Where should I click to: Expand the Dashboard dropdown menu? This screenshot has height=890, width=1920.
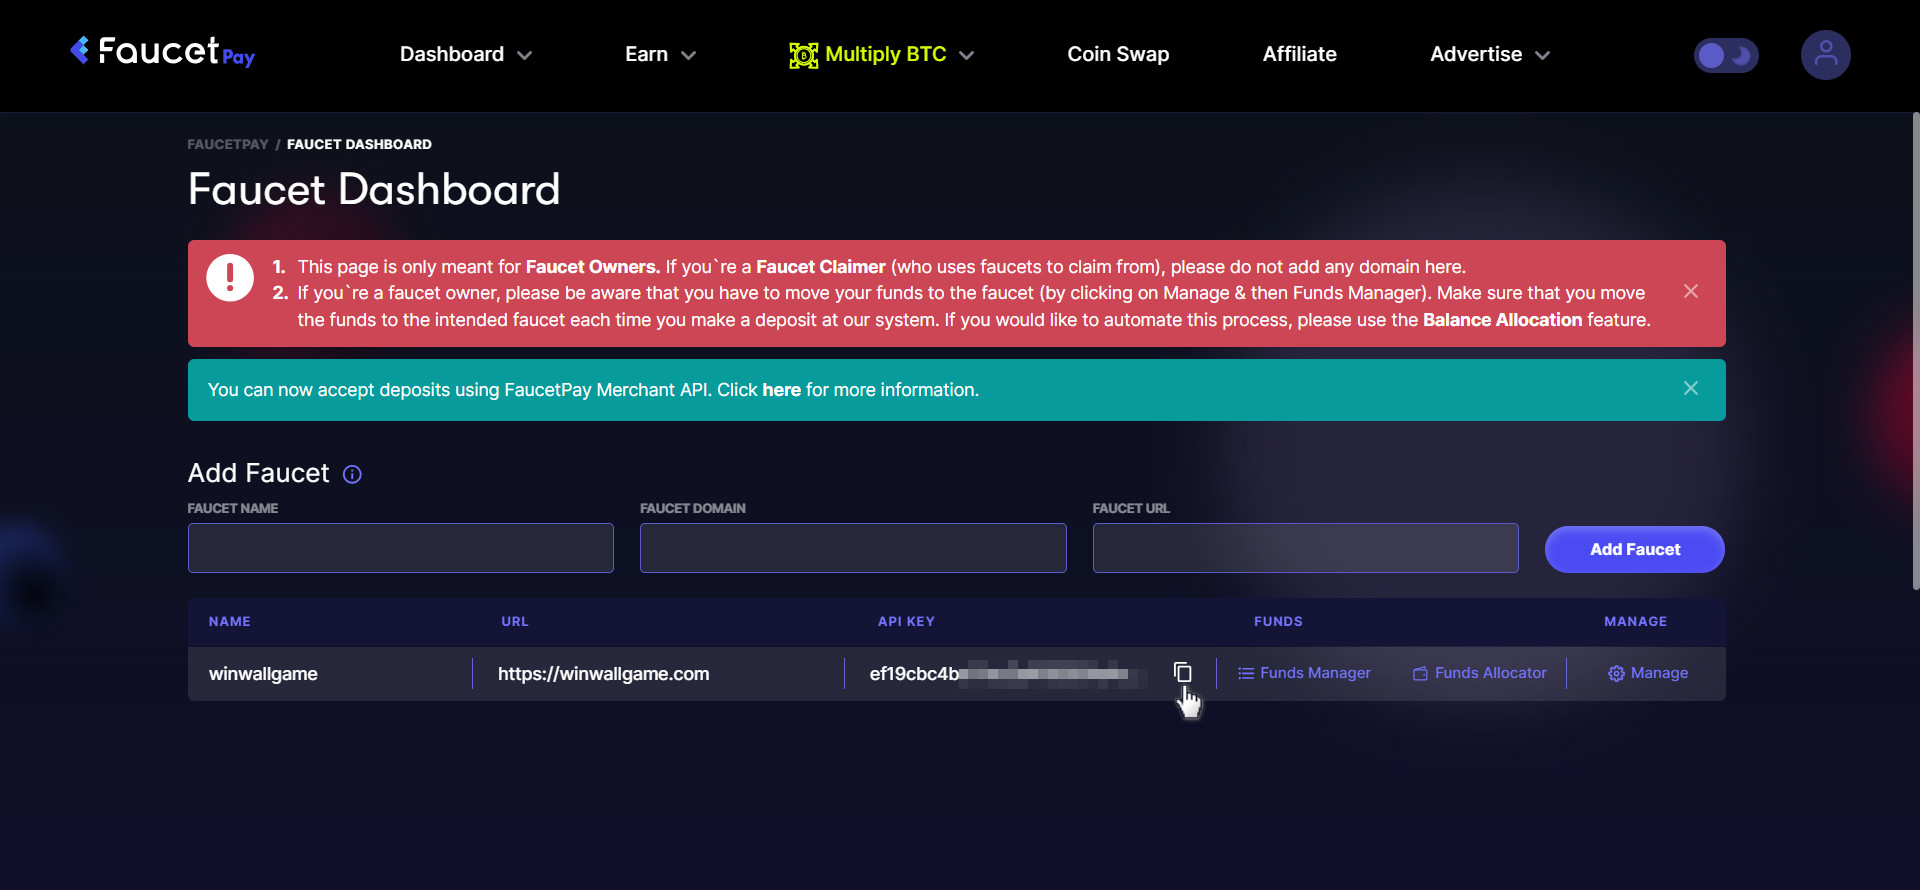[x=466, y=54]
